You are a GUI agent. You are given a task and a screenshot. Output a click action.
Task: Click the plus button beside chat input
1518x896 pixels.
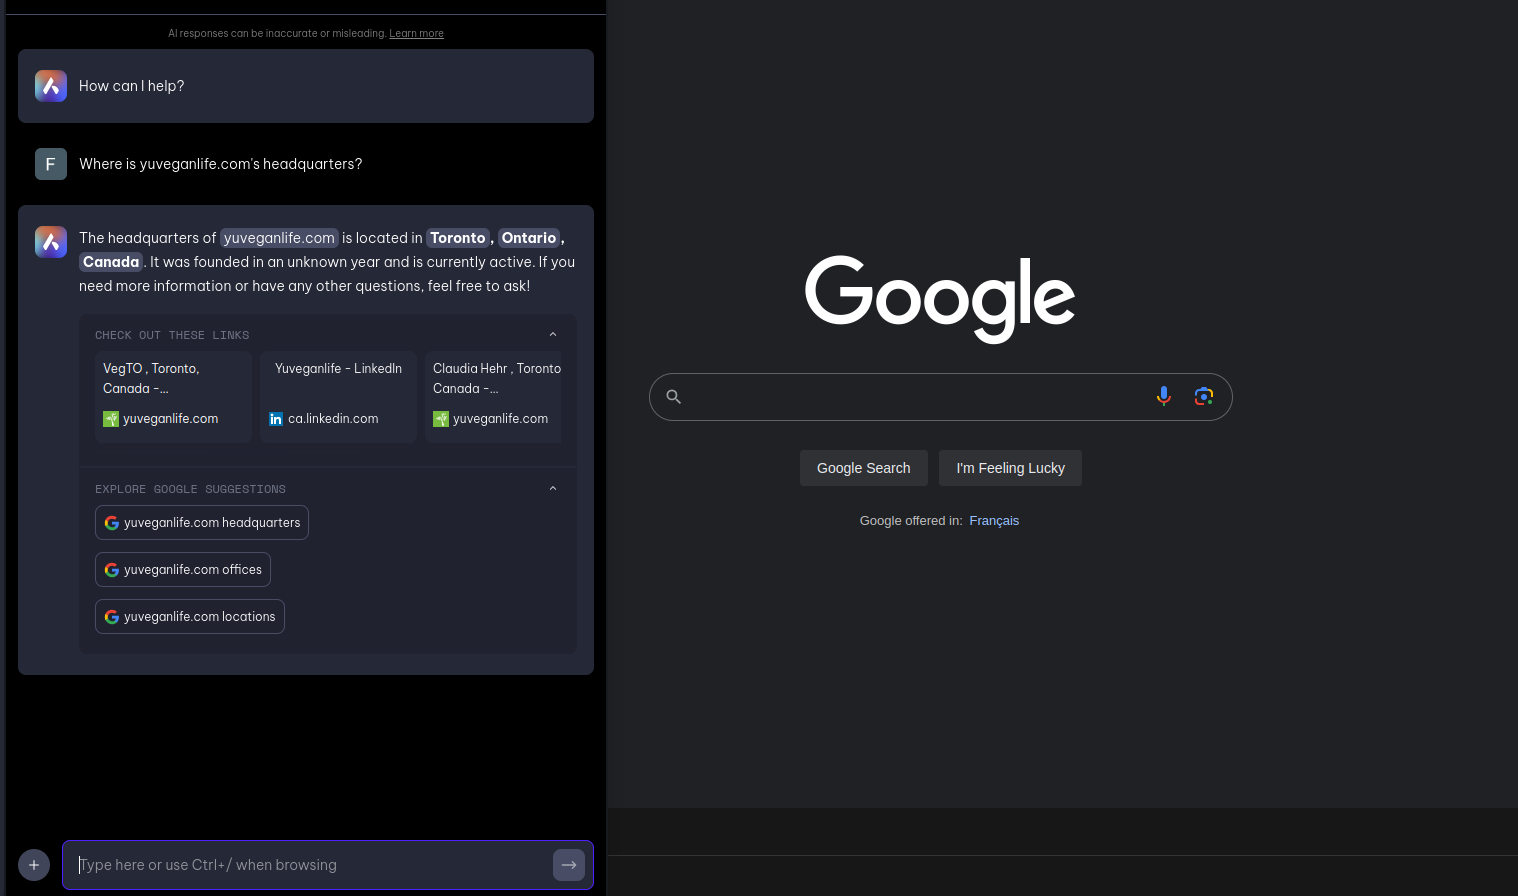(34, 865)
